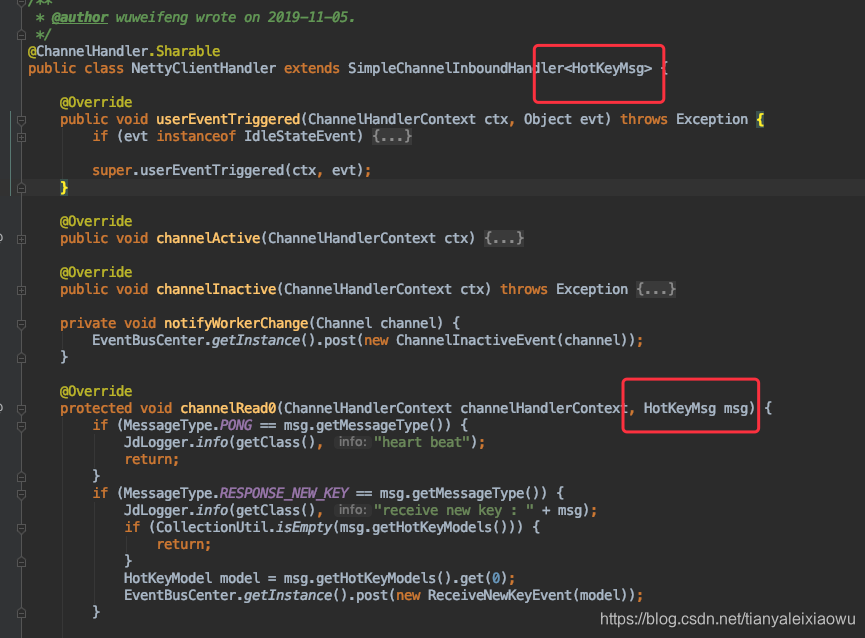Click the 'return;' statement after "heart beat" log
The height and width of the screenshot is (638, 865).
pyautogui.click(x=152, y=459)
